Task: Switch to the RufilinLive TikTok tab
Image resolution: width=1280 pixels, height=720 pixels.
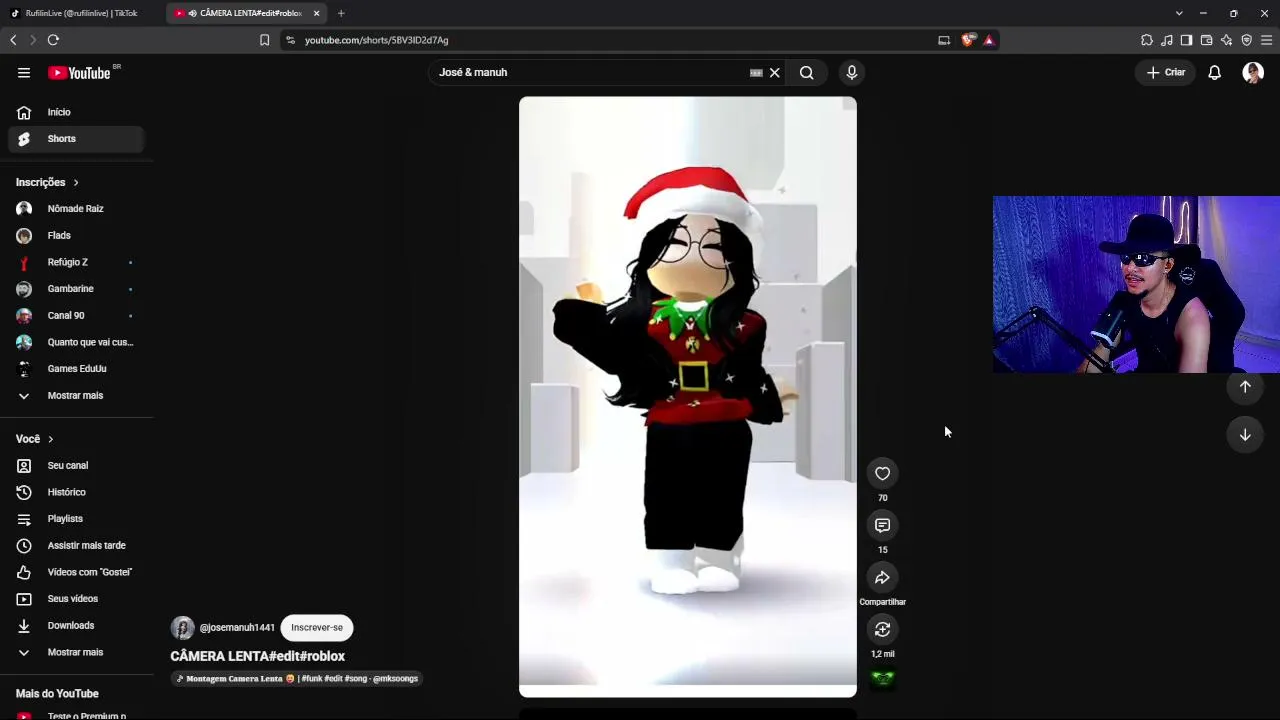Action: point(82,13)
